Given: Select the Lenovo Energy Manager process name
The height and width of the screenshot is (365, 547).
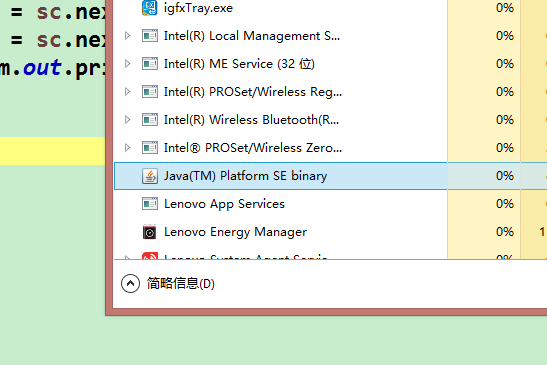Looking at the screenshot, I should point(235,232).
